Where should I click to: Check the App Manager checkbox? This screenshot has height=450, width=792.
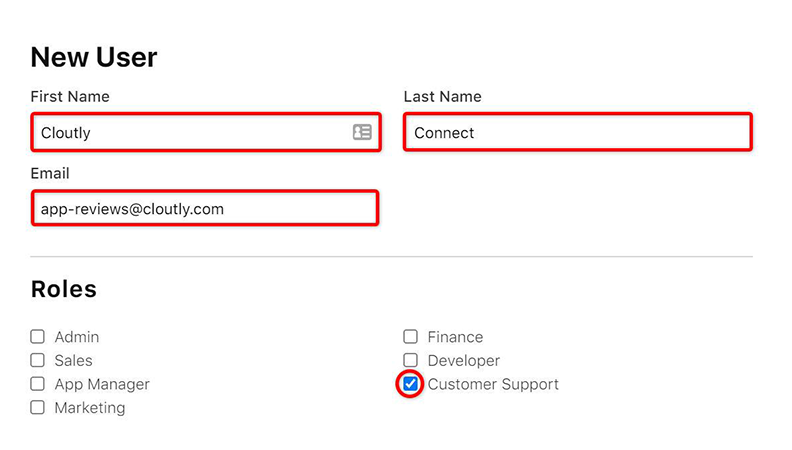(38, 384)
